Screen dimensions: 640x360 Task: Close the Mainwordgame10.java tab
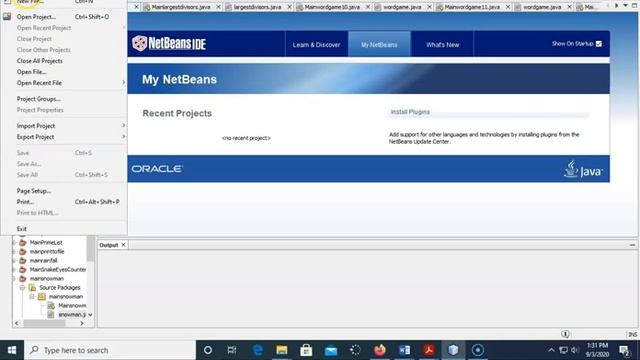click(x=368, y=7)
